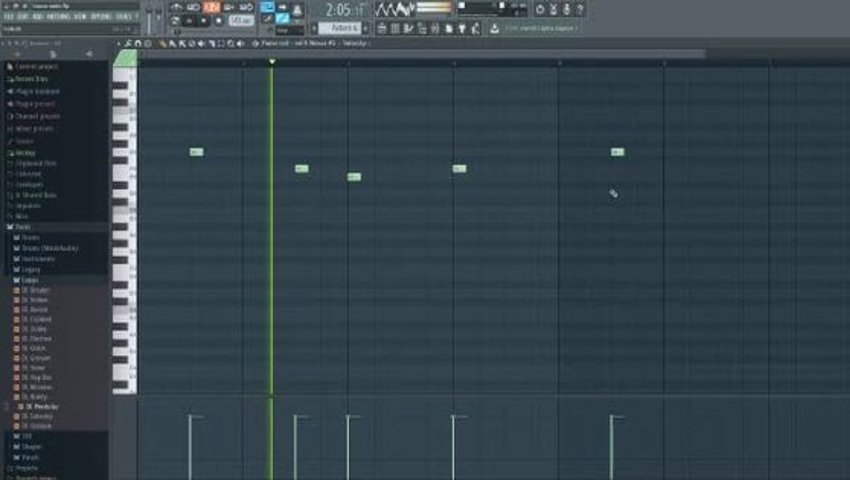
Task: Select the Slice tool in piano roll
Action: (211, 43)
